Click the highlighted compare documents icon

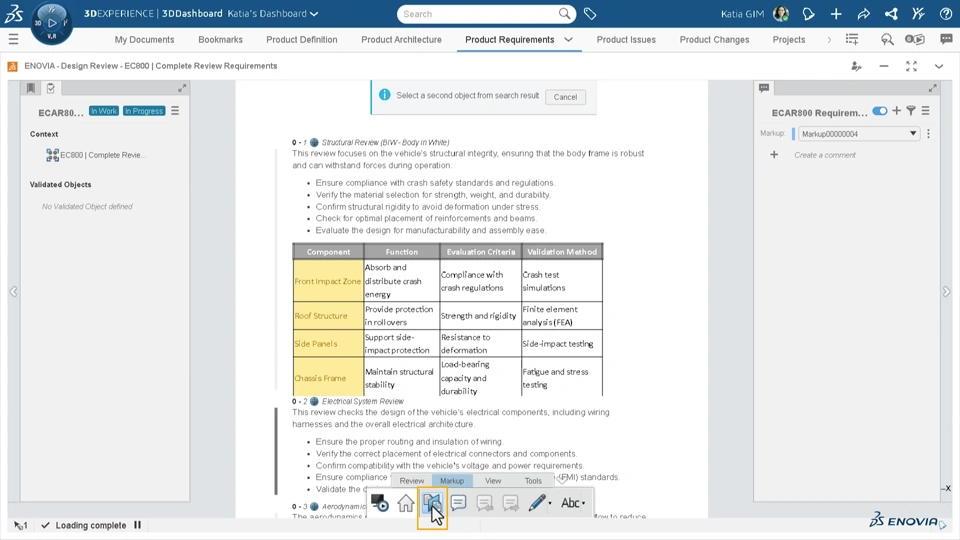click(432, 504)
